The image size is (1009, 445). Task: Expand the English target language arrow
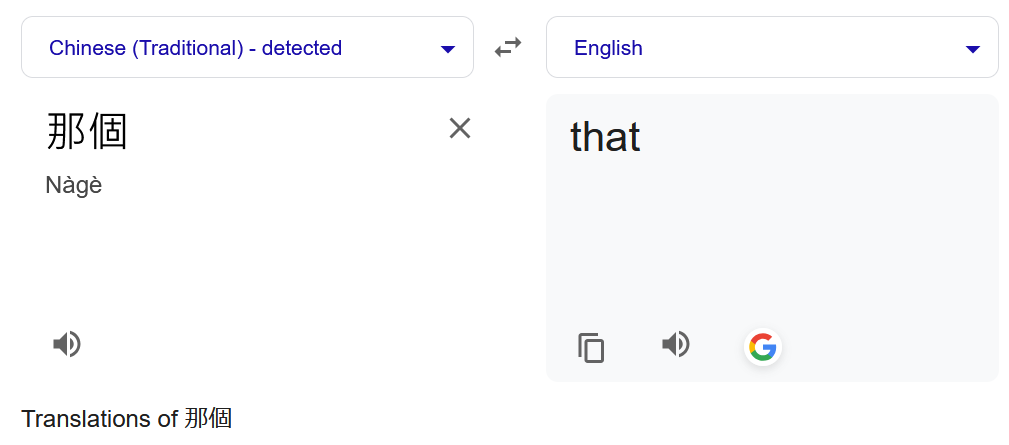(x=973, y=49)
